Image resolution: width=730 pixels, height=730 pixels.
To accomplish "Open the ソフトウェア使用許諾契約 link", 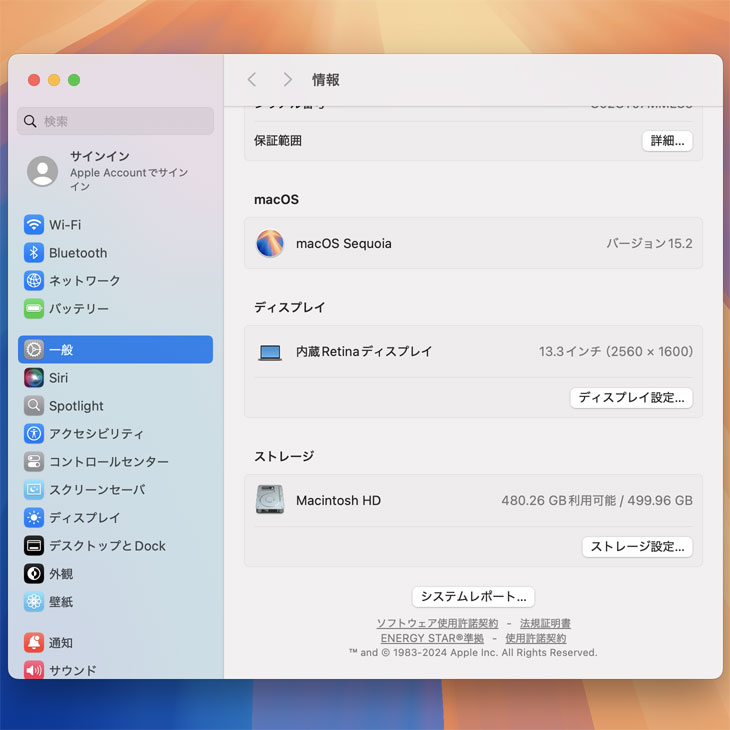I will click(x=437, y=623).
